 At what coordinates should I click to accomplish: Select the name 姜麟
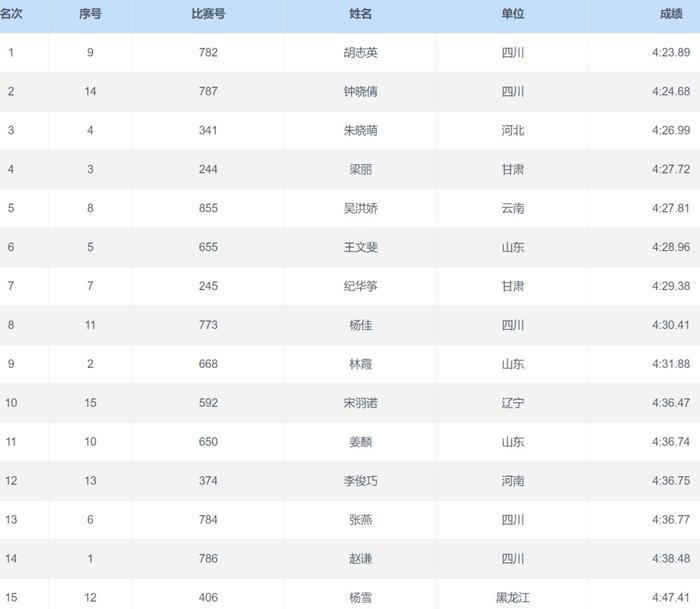(x=360, y=442)
